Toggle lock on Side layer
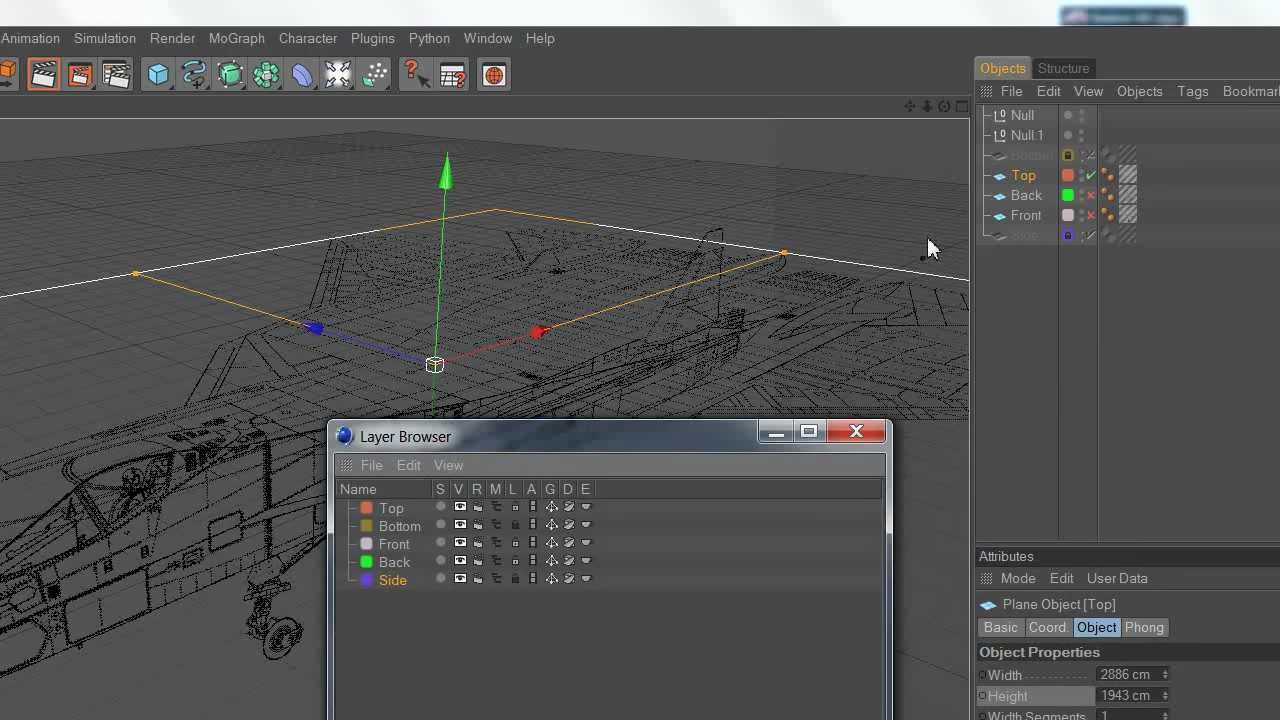This screenshot has width=1280, height=720. tap(515, 579)
